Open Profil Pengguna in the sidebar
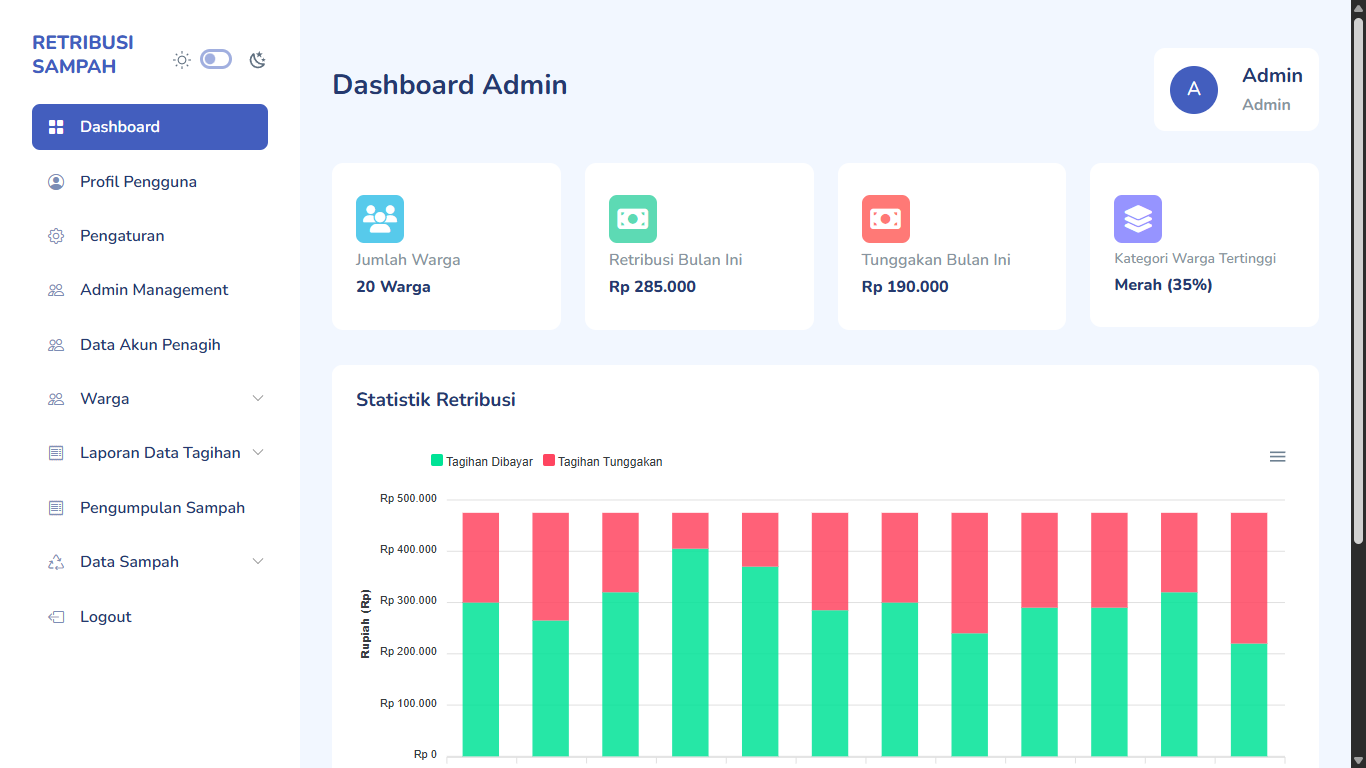This screenshot has width=1366, height=768. (150, 182)
